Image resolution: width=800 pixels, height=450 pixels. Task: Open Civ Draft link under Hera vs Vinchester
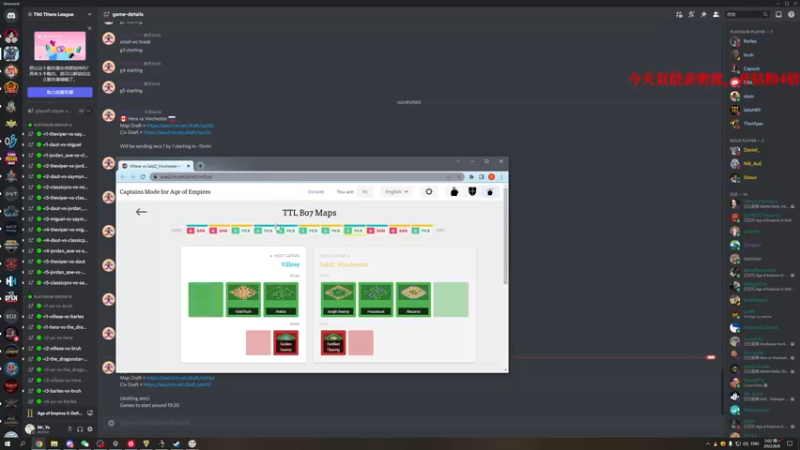click(177, 132)
